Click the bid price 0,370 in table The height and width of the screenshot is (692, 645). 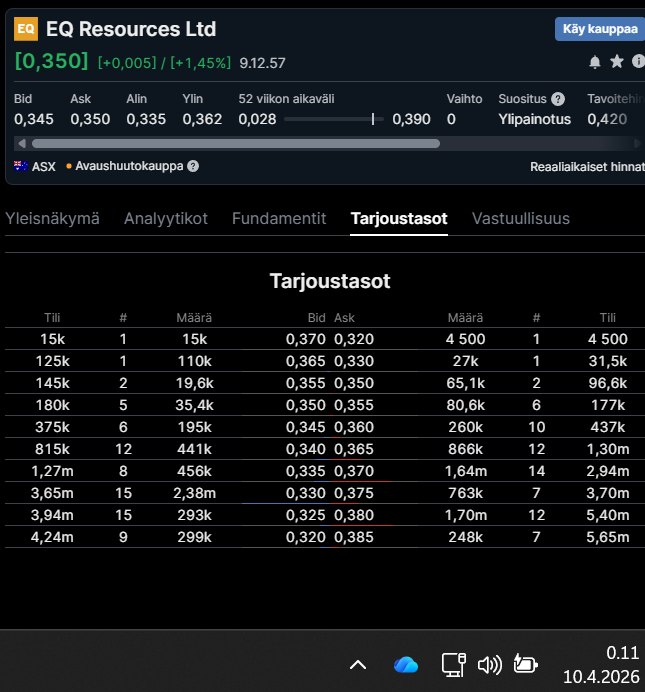[305, 339]
